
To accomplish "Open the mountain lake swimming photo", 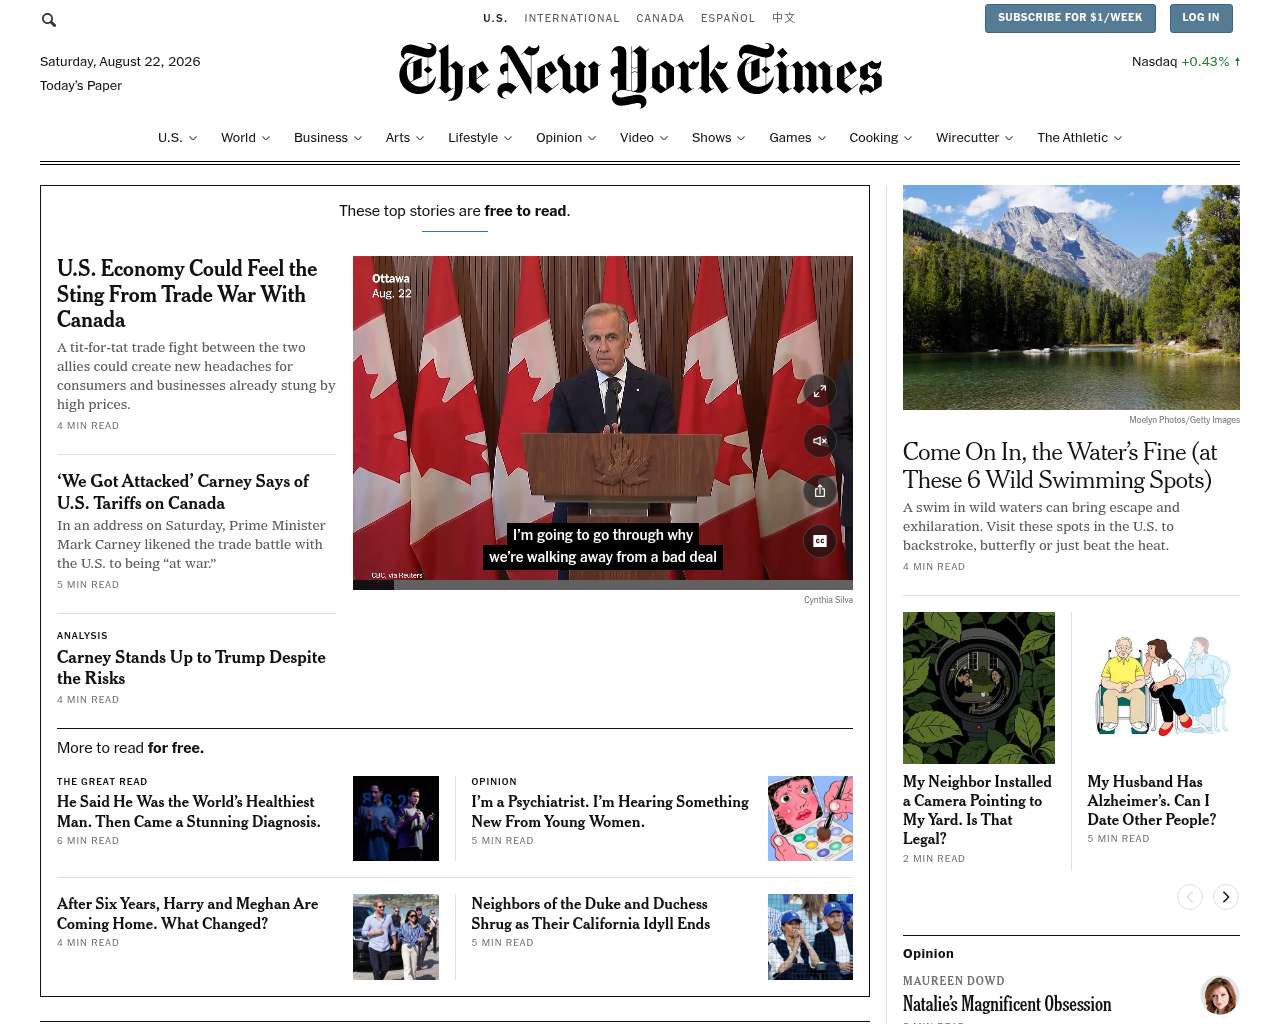I will click(1071, 297).
